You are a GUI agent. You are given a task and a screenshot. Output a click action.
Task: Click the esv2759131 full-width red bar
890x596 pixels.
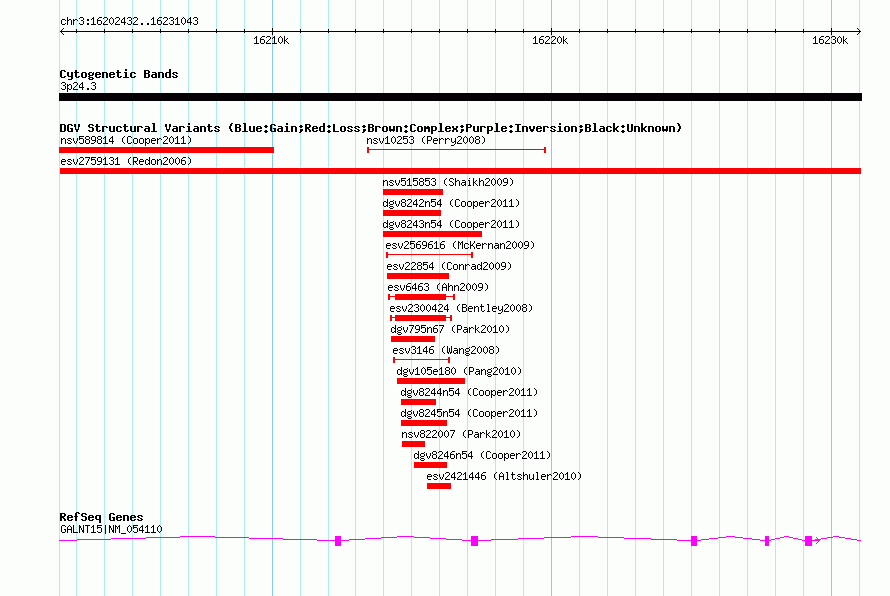tap(460, 171)
